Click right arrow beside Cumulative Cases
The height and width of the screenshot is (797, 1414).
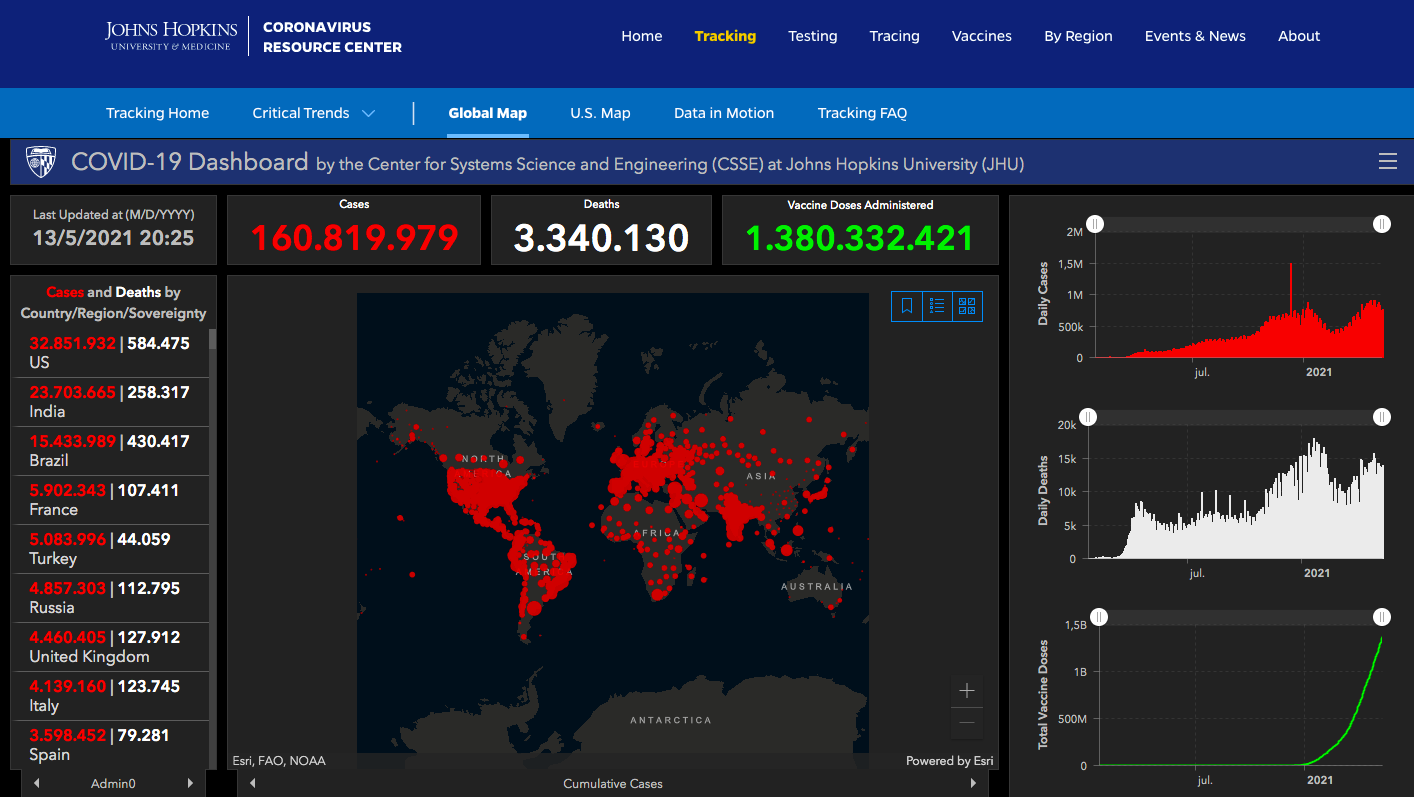tap(973, 783)
